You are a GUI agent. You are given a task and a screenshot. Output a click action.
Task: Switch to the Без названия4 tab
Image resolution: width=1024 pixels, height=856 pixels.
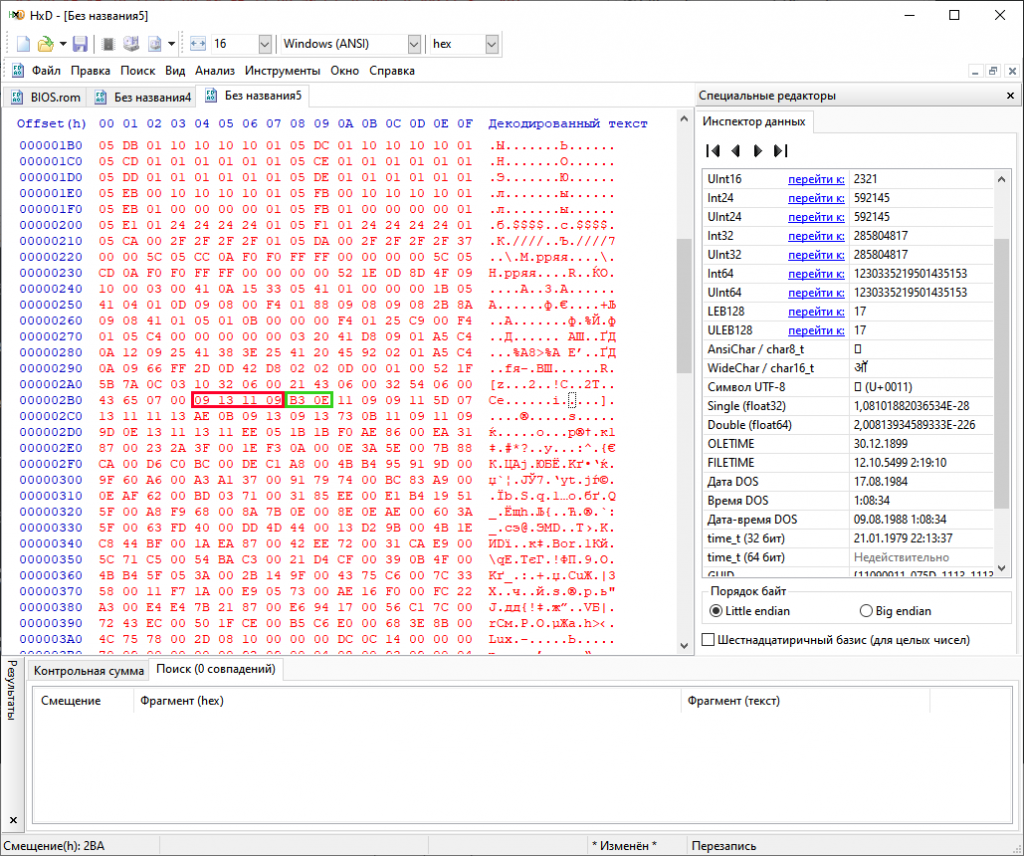144,97
